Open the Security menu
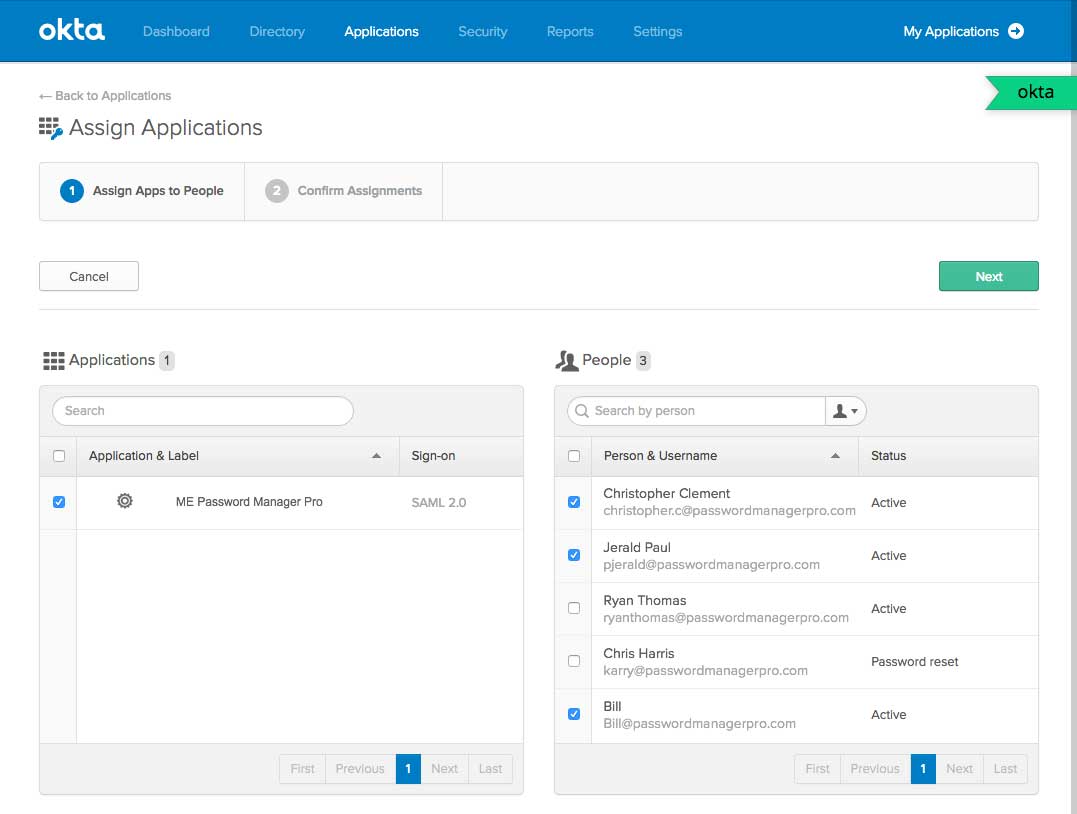Screen dimensions: 1077x814 tap(482, 31)
